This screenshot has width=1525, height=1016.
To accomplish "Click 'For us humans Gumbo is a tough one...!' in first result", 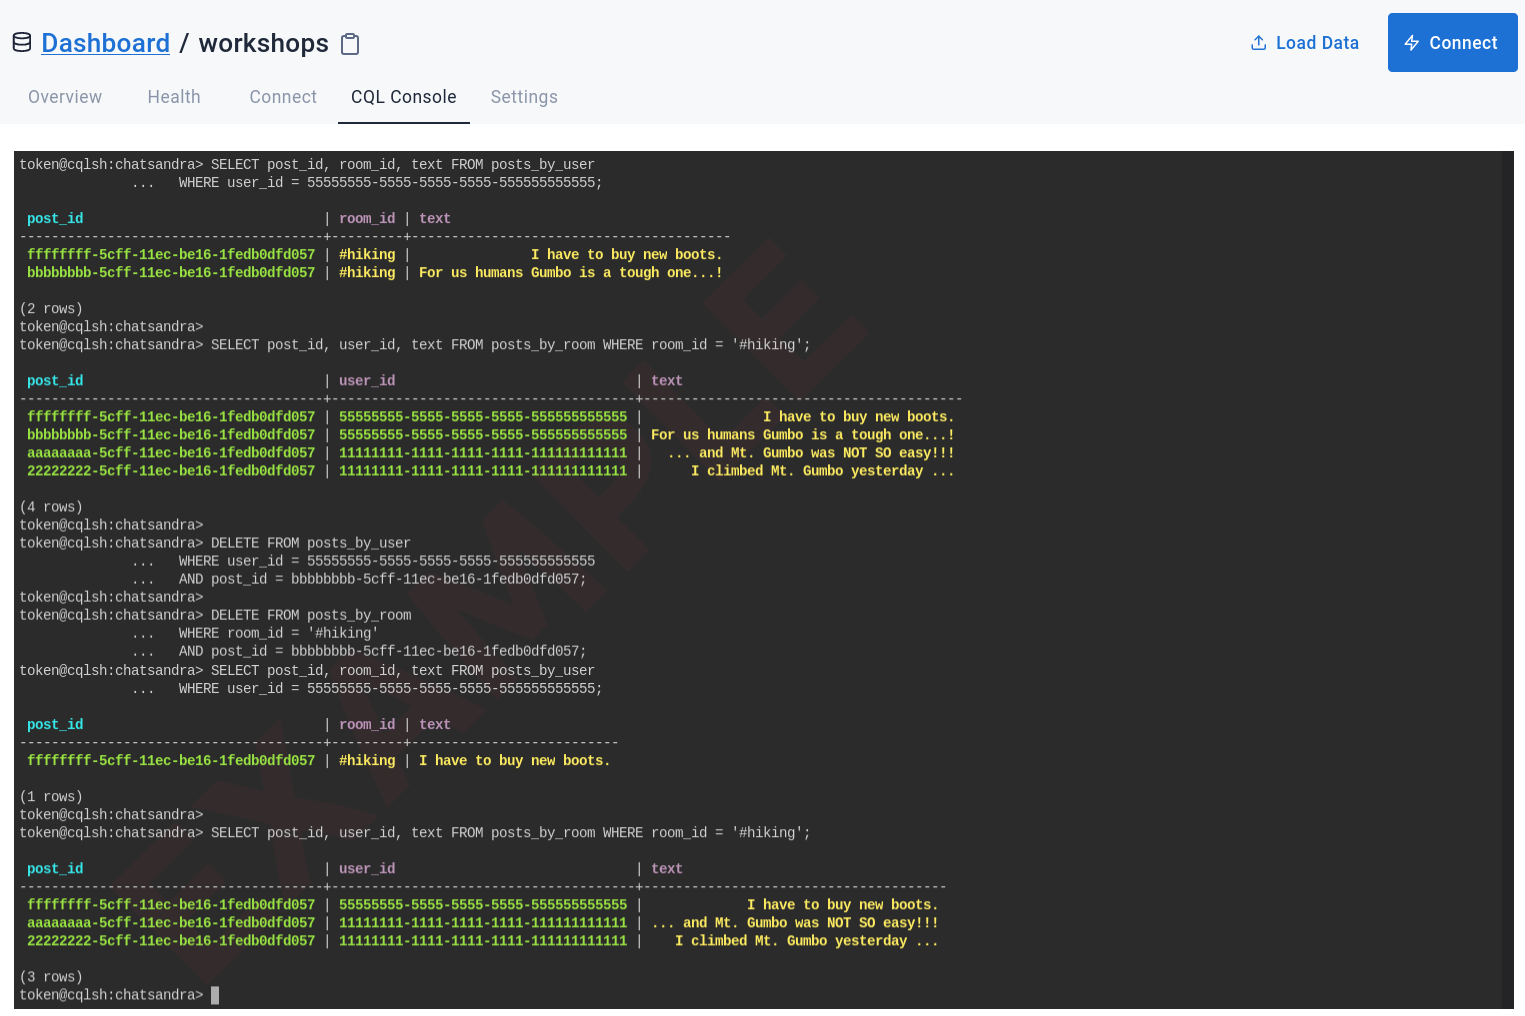I will coord(570,273).
